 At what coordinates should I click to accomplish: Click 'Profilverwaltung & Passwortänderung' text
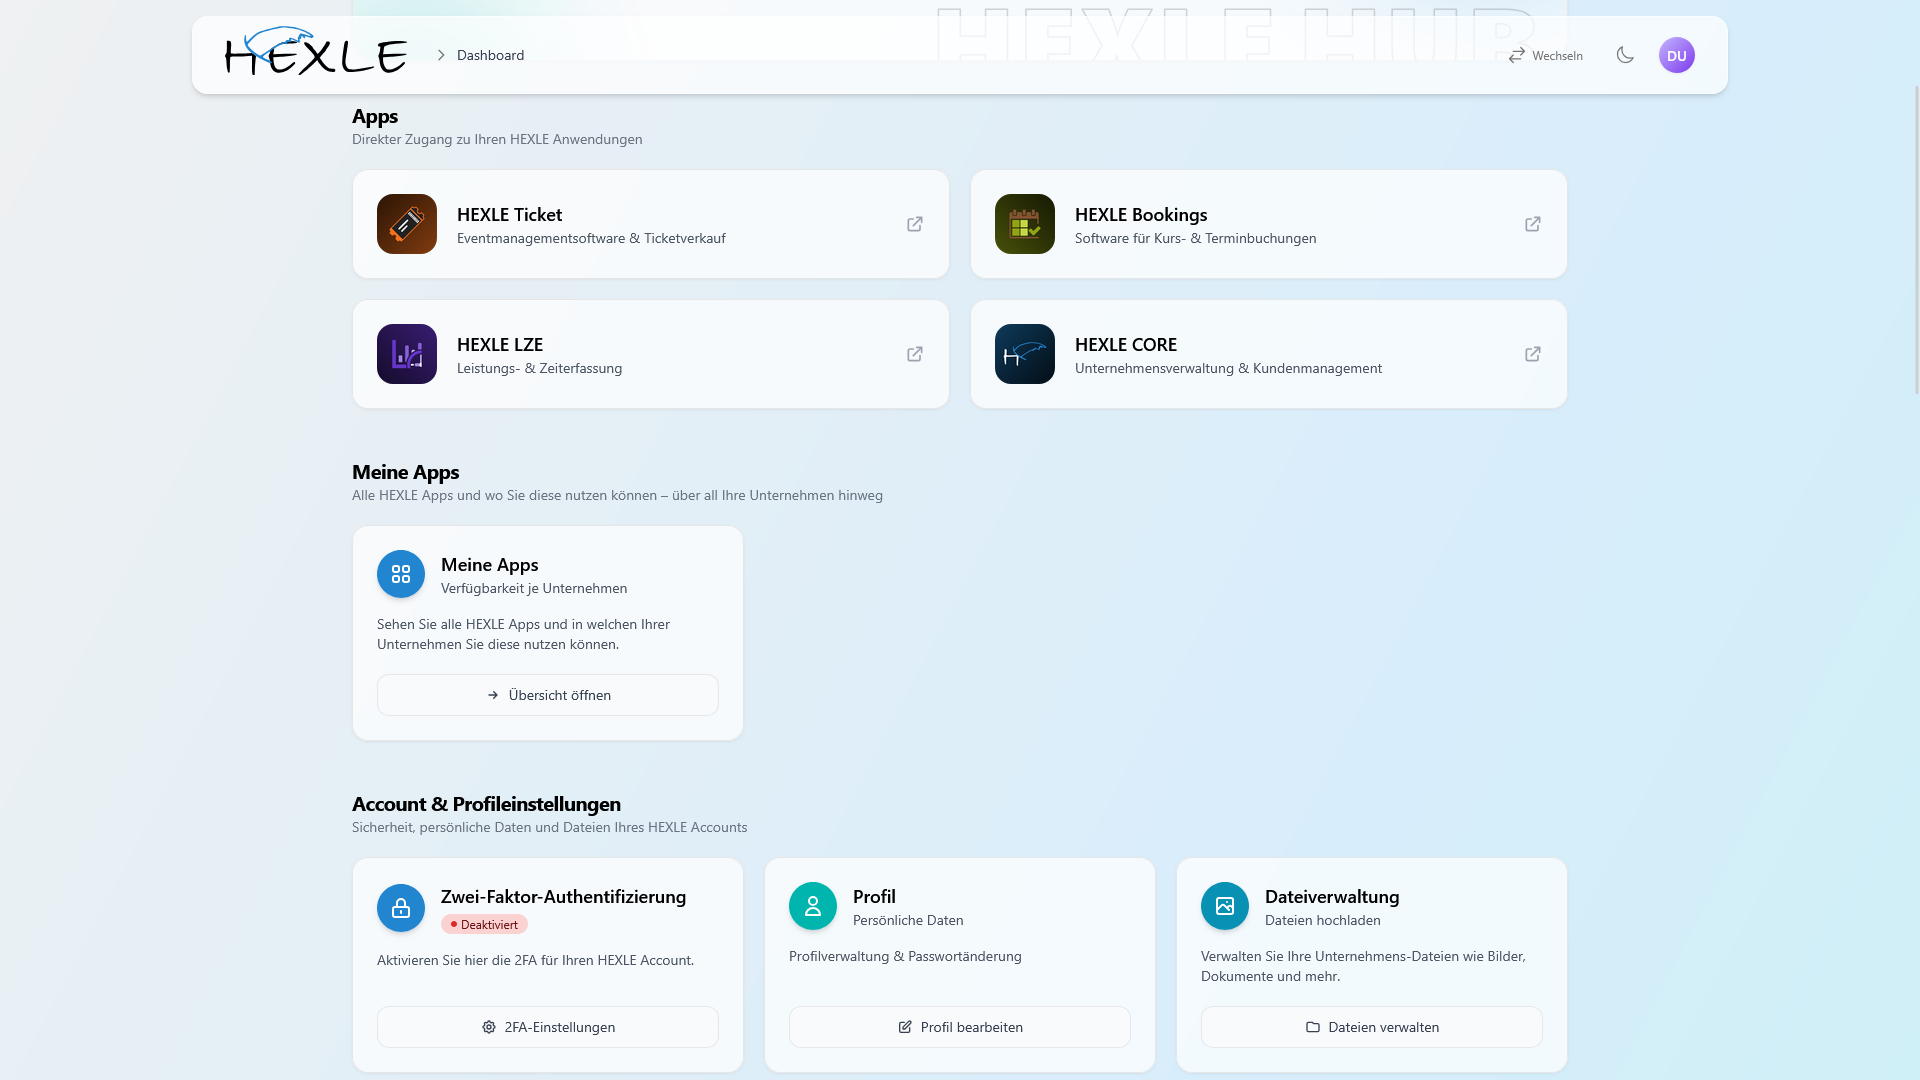[x=905, y=956]
